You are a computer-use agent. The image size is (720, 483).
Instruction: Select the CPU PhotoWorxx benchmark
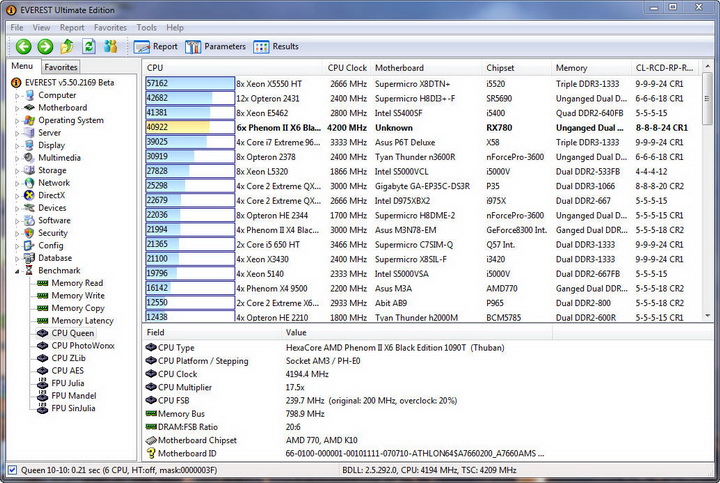pyautogui.click(x=83, y=346)
